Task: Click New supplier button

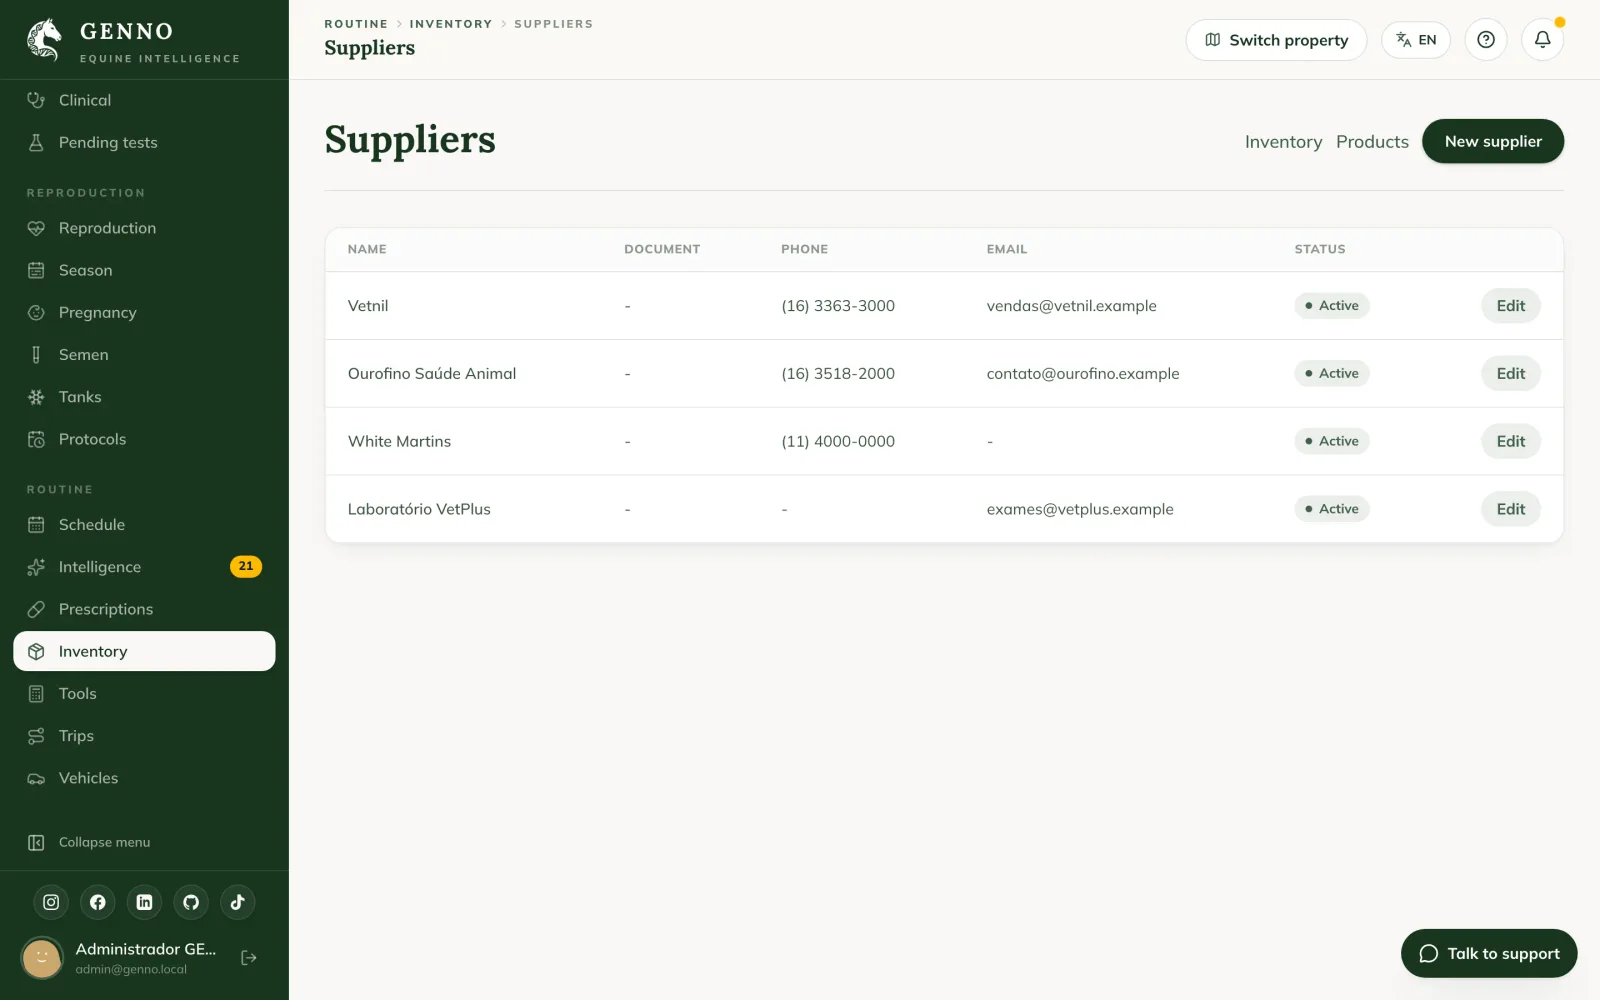Action: click(x=1493, y=141)
